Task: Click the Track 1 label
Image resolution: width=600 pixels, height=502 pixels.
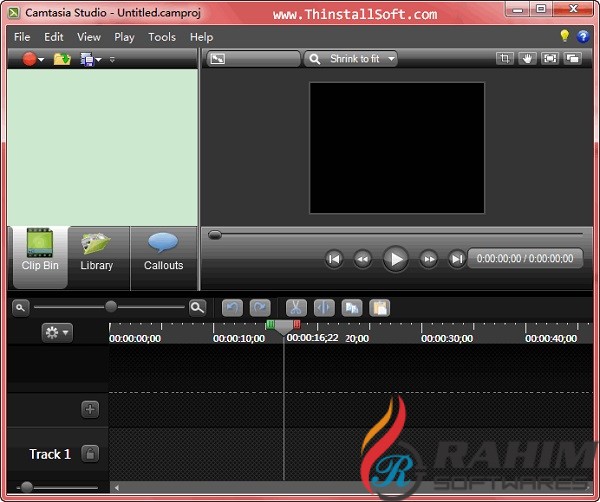Action: click(x=50, y=455)
